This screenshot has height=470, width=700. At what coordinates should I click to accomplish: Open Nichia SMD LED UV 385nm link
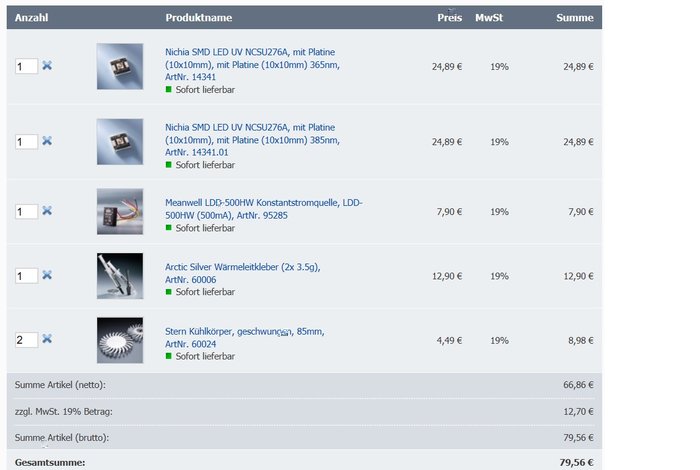(251, 140)
